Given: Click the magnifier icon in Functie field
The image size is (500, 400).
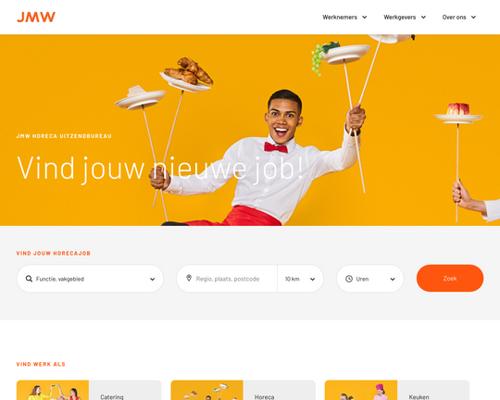Looking at the screenshot, I should [29, 279].
